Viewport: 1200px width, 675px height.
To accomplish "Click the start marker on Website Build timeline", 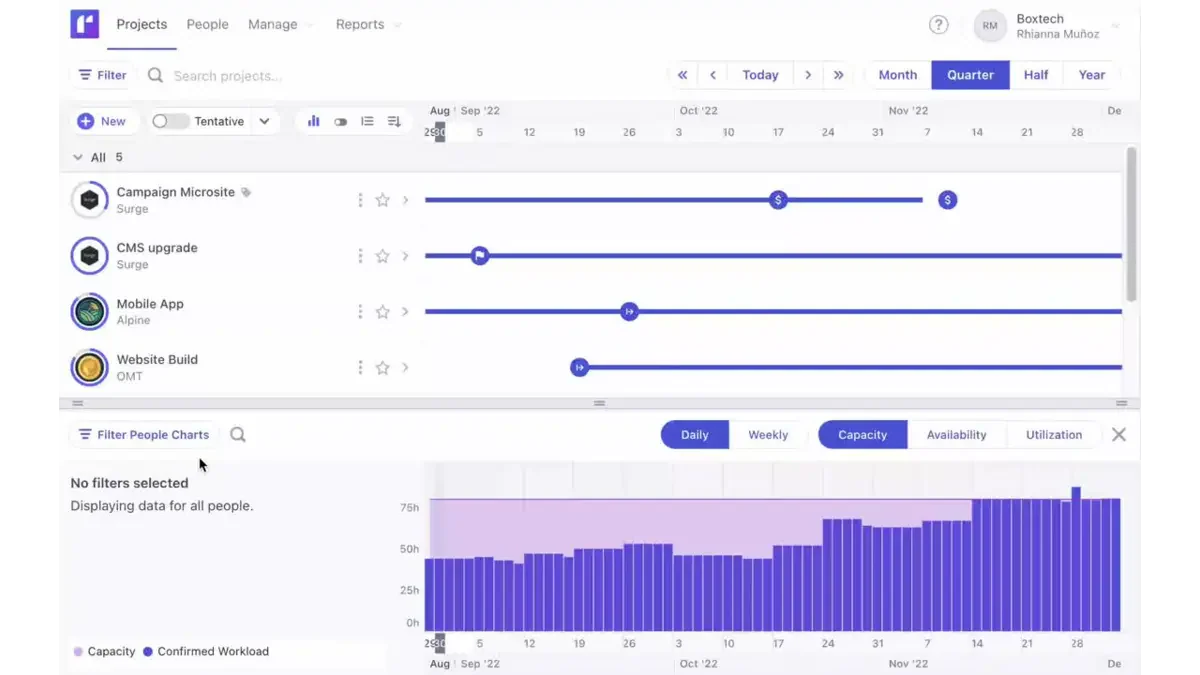I will 579,368.
